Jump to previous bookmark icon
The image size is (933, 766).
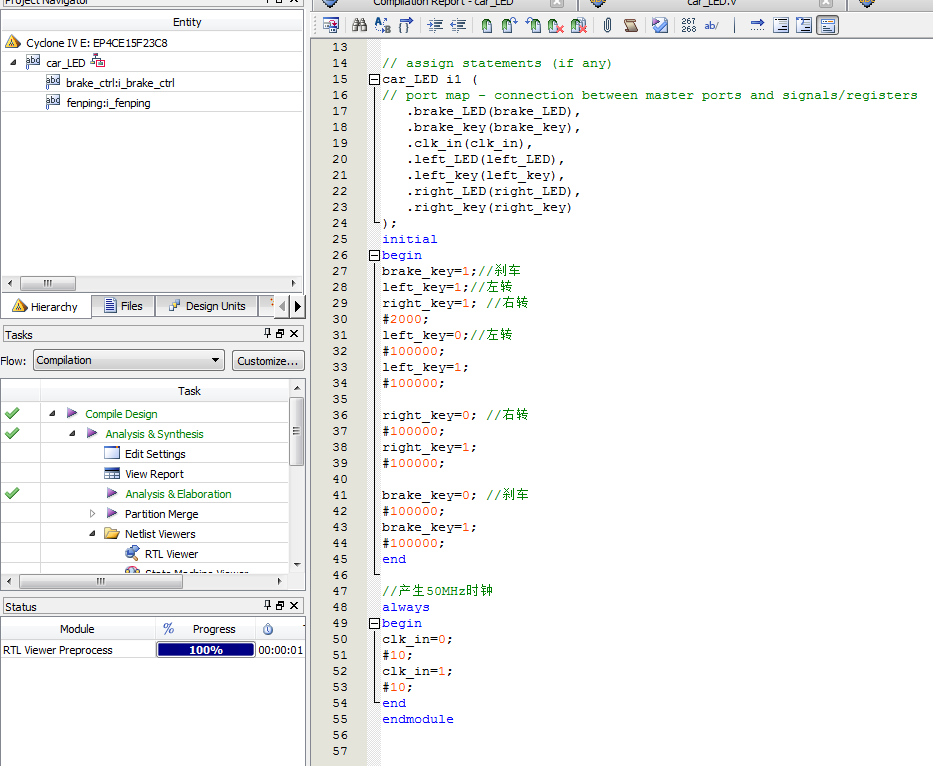click(533, 25)
